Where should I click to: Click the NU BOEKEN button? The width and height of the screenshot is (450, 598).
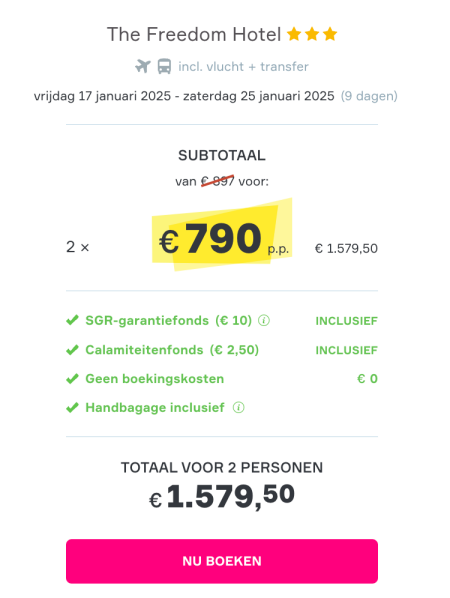222,561
